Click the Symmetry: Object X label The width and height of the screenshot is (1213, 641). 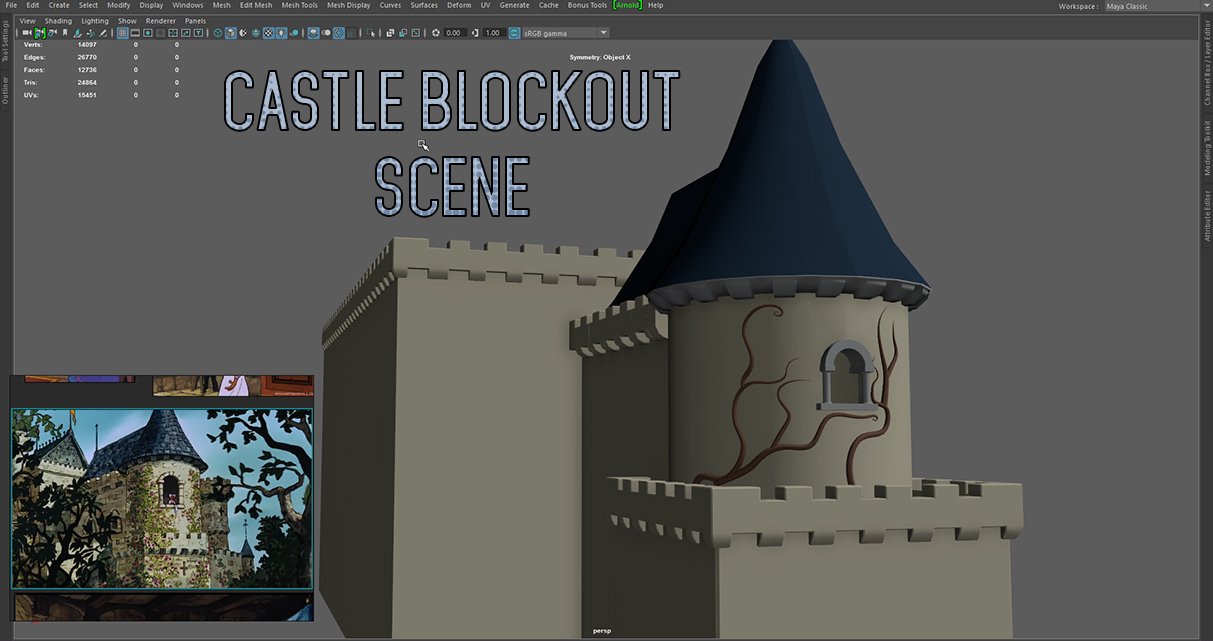(x=600, y=57)
